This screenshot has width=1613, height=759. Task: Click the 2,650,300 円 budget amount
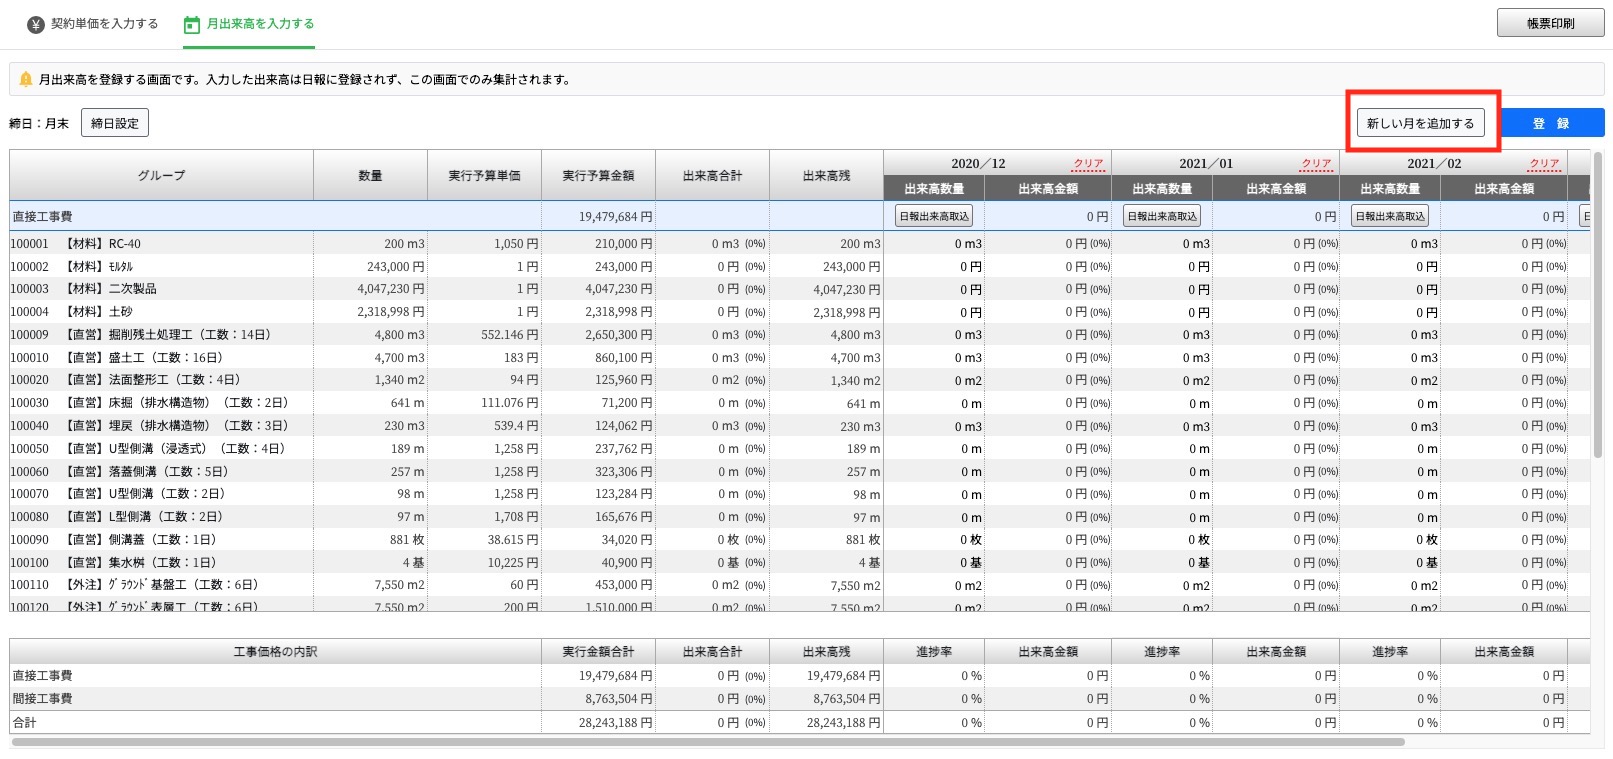pyautogui.click(x=619, y=335)
